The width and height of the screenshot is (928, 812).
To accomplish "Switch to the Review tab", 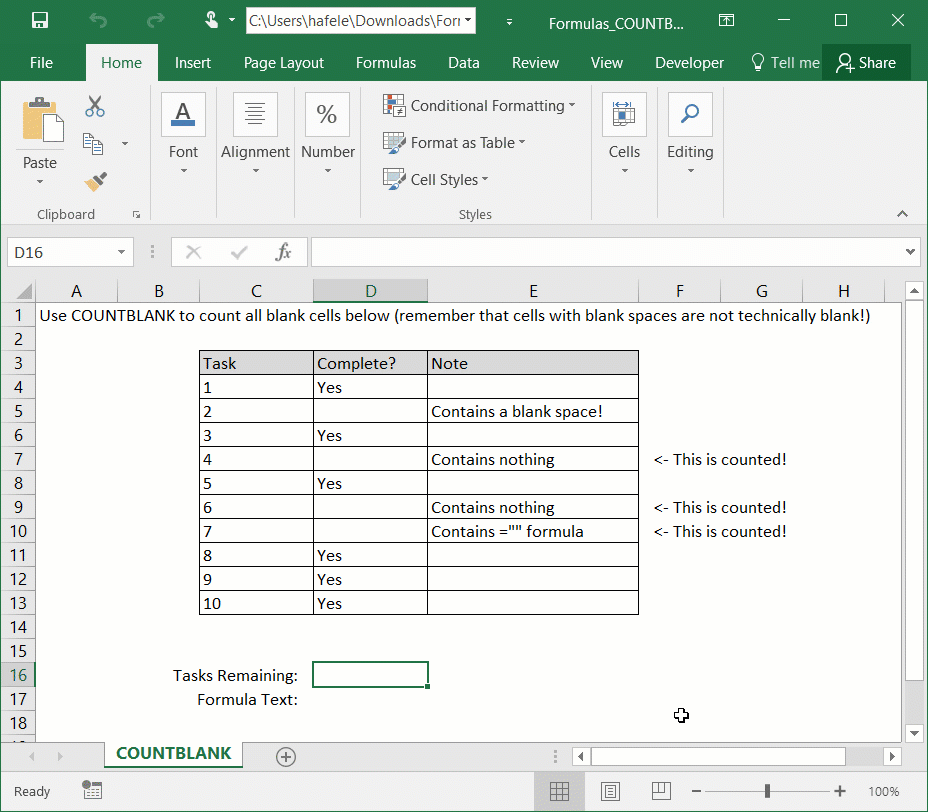I will (536, 63).
